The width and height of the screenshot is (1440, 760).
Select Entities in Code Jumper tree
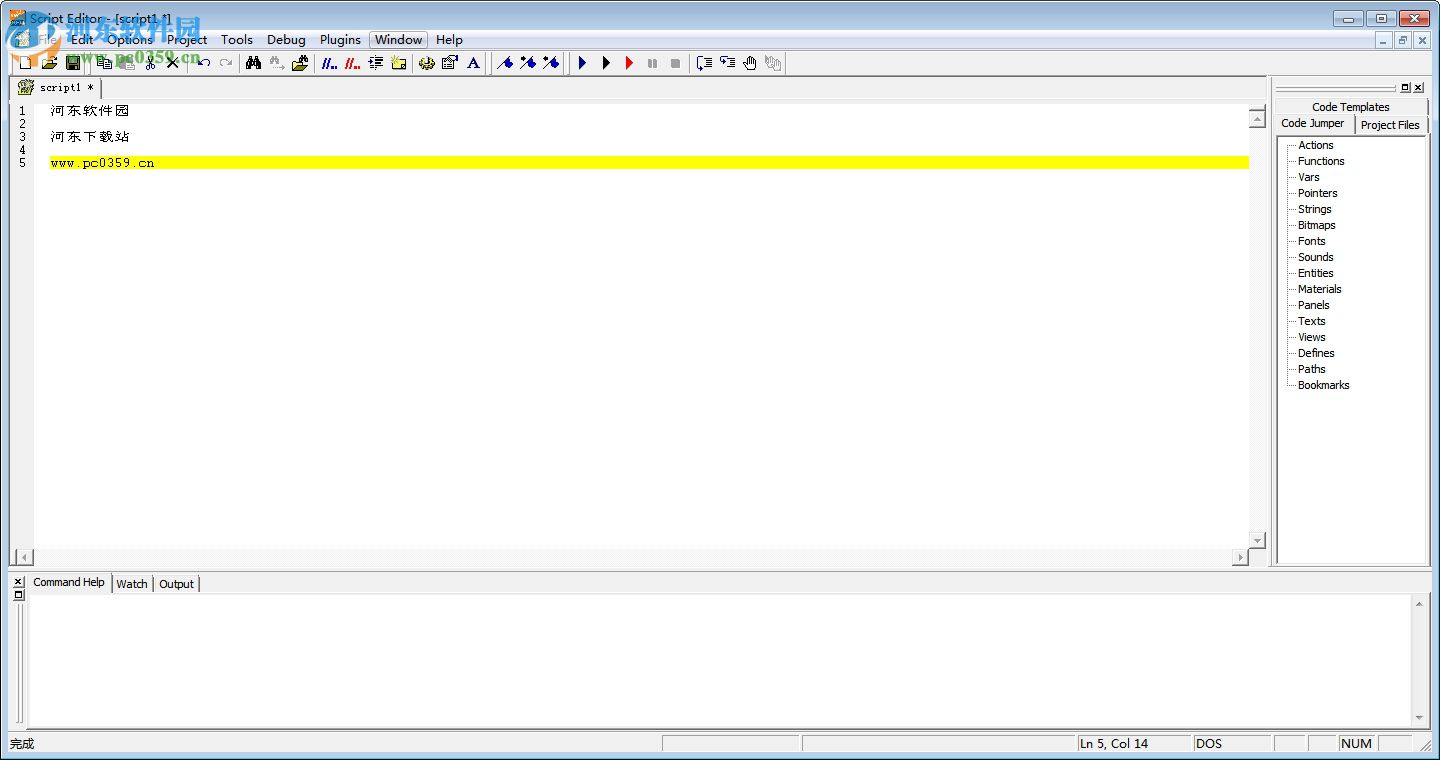[1316, 273]
